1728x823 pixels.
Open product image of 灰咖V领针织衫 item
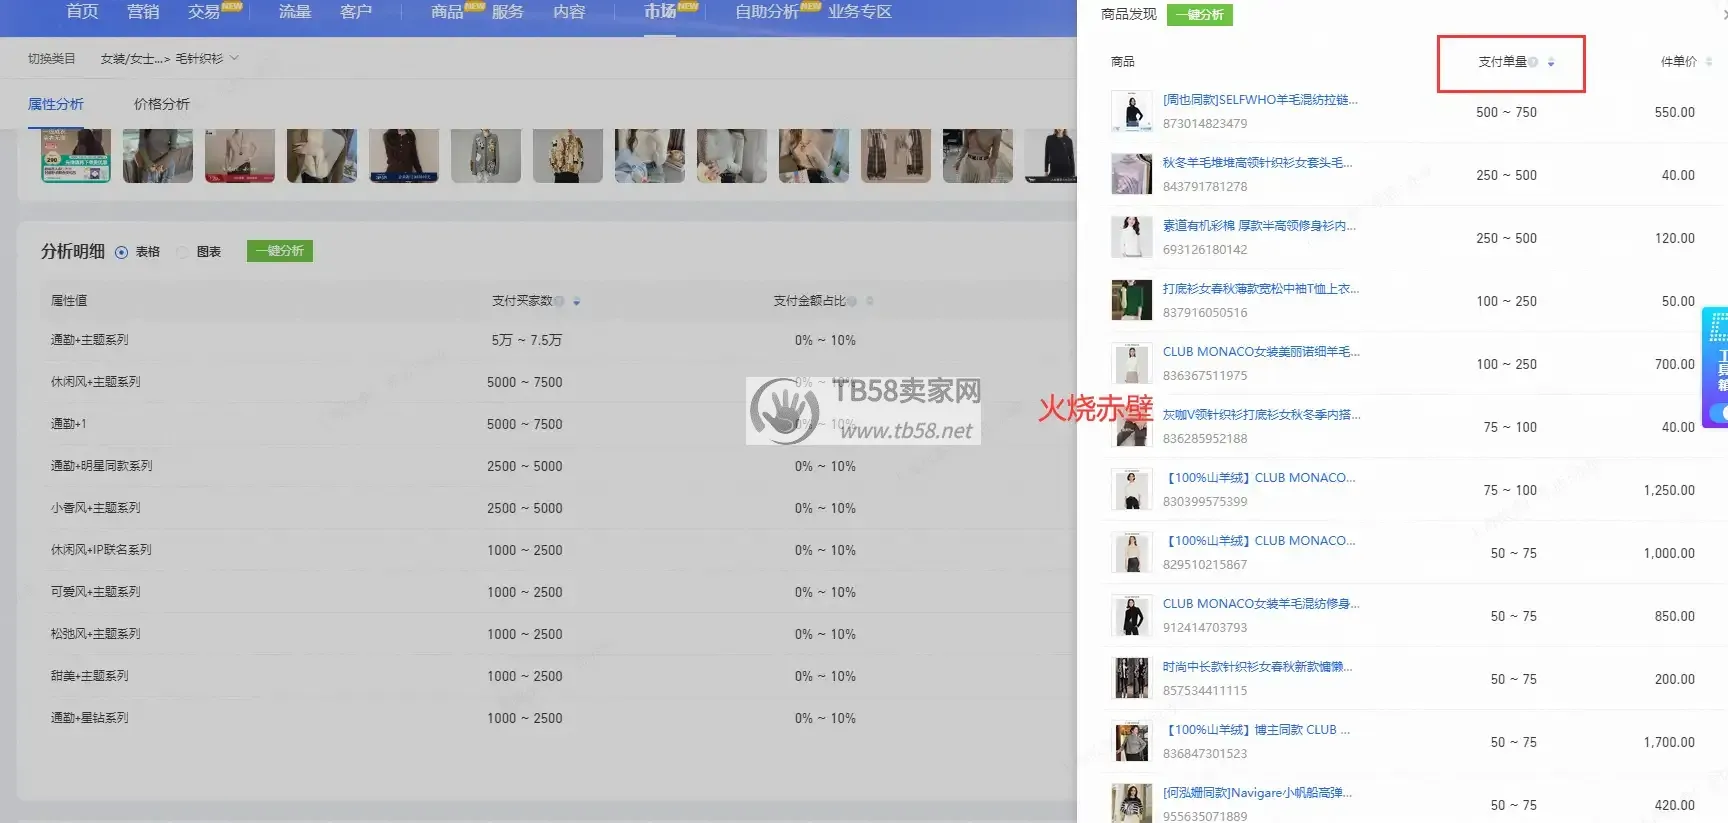click(x=1132, y=427)
